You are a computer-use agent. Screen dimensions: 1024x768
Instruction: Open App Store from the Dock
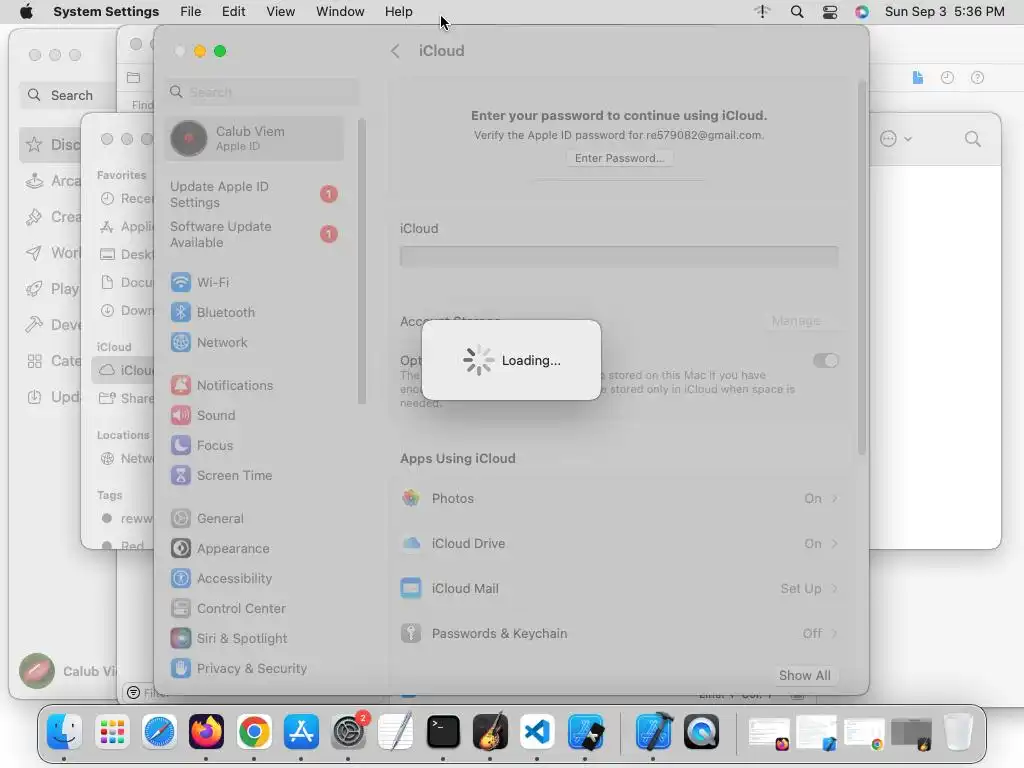coord(301,731)
